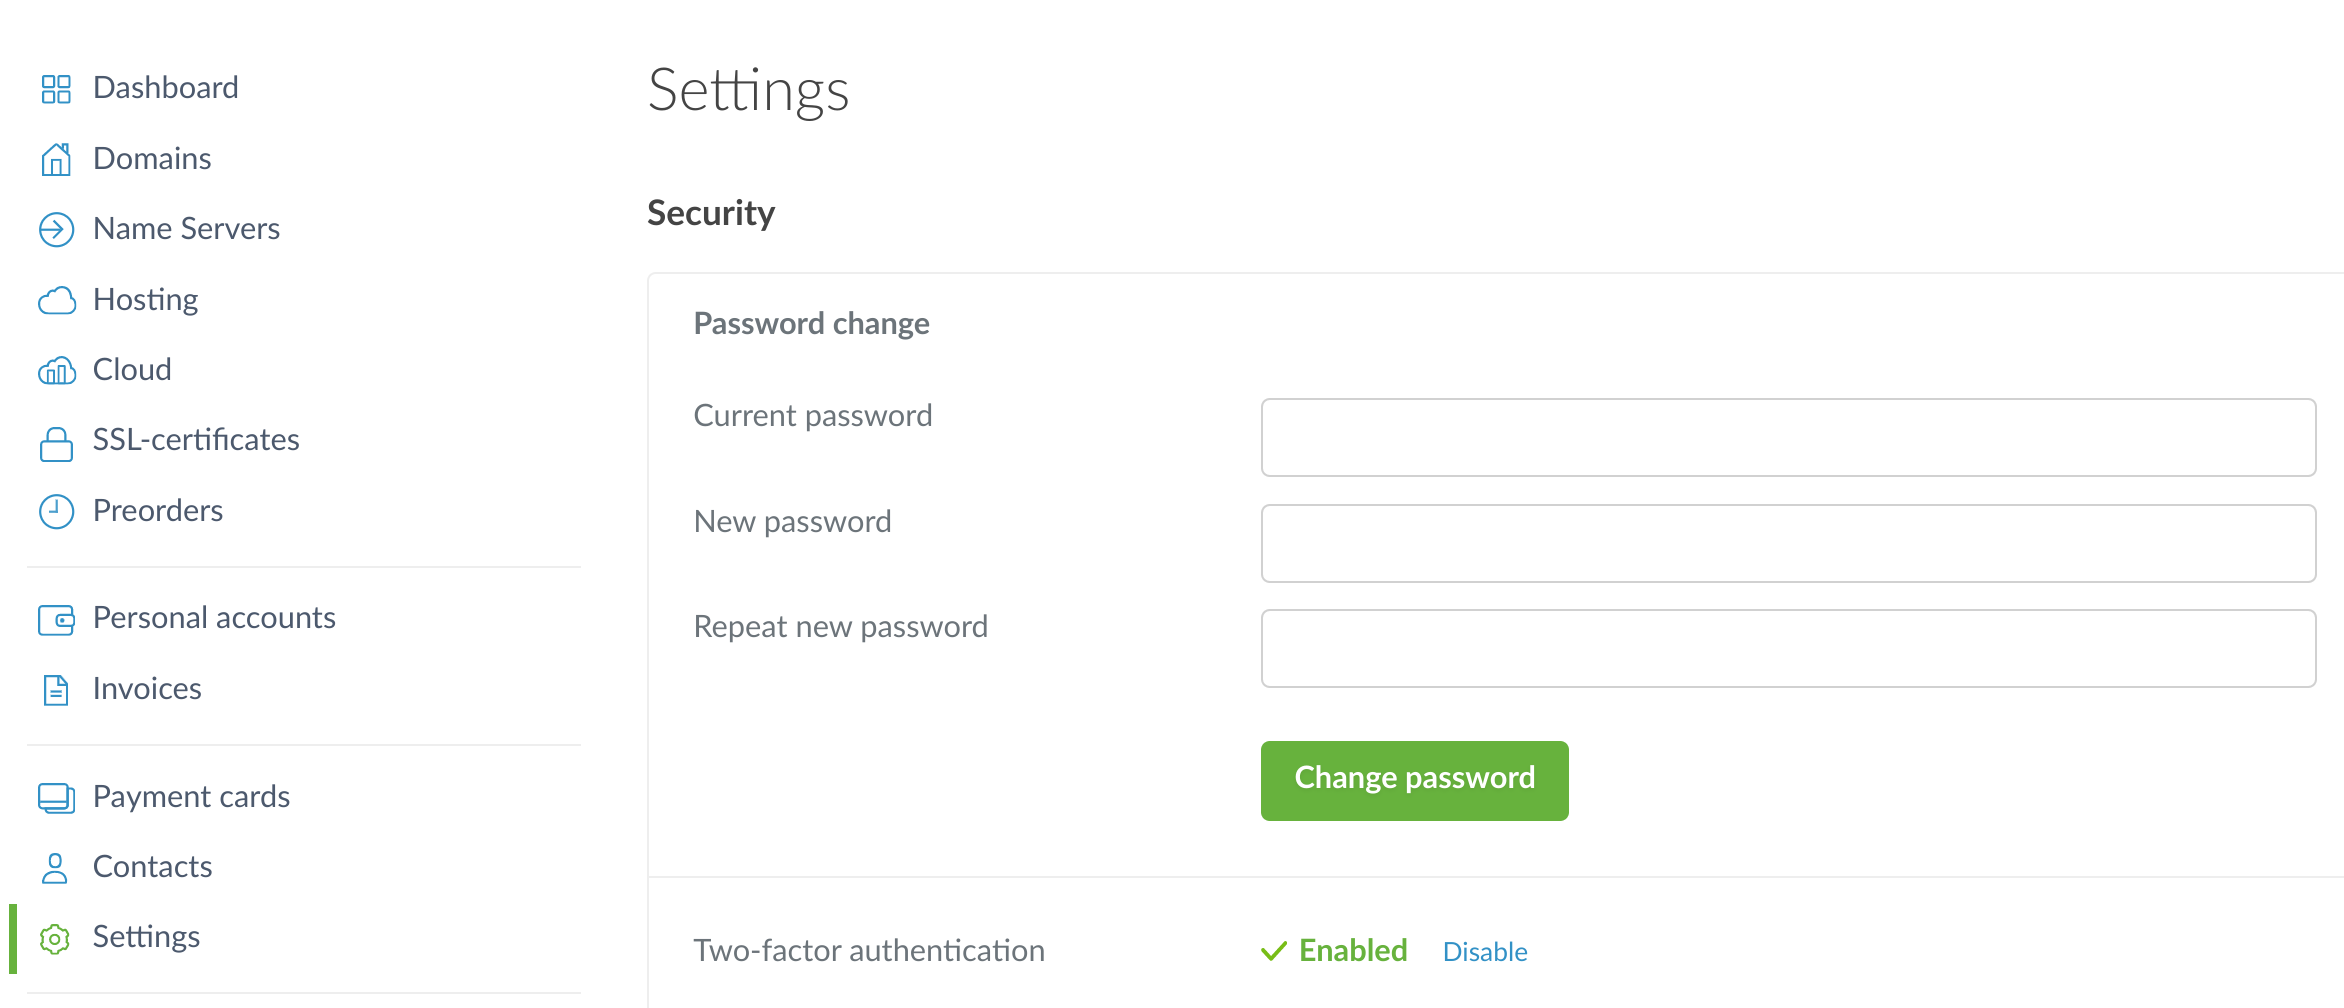
Task: Go to Invoices in the sidebar
Action: coord(147,689)
